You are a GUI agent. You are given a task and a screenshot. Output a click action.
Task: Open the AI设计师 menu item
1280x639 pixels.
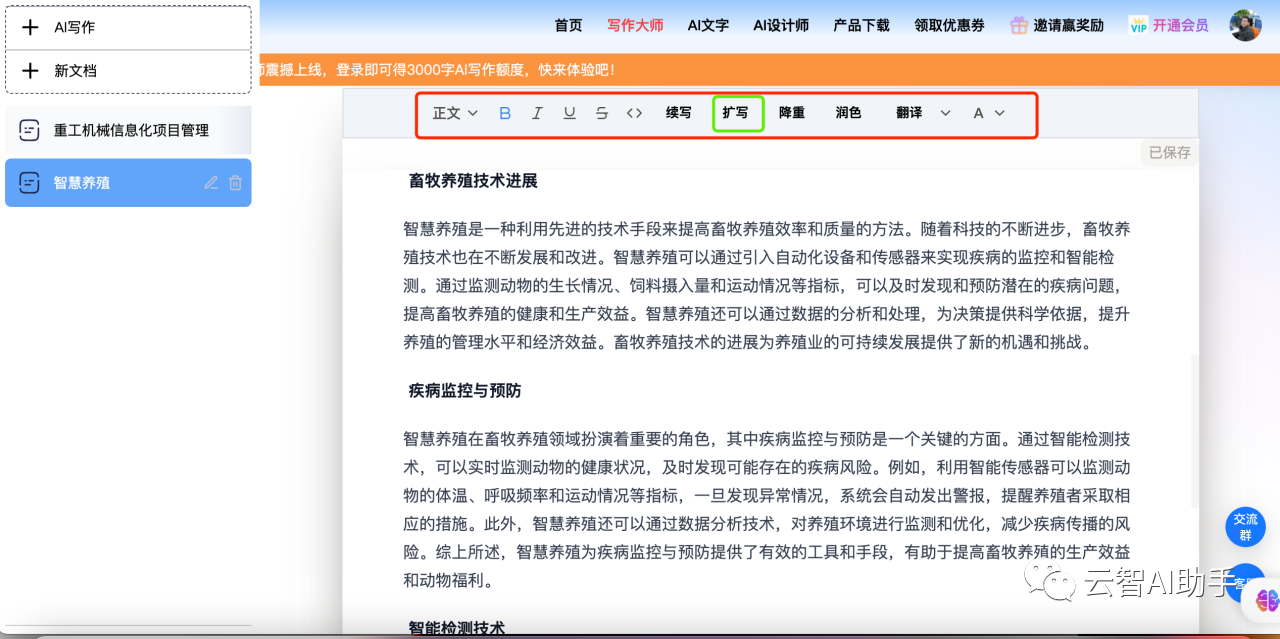pyautogui.click(x=781, y=25)
